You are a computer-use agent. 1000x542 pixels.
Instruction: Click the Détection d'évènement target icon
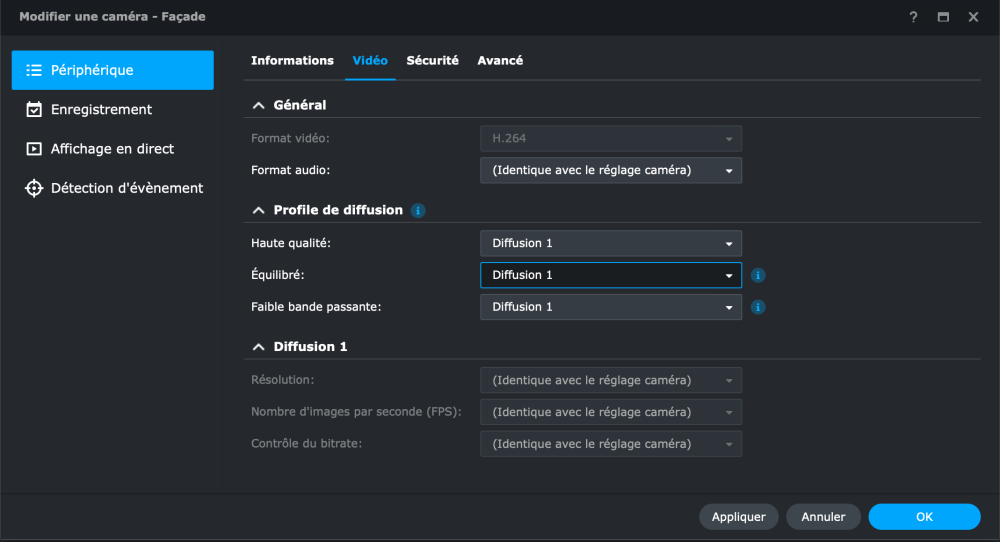point(34,188)
